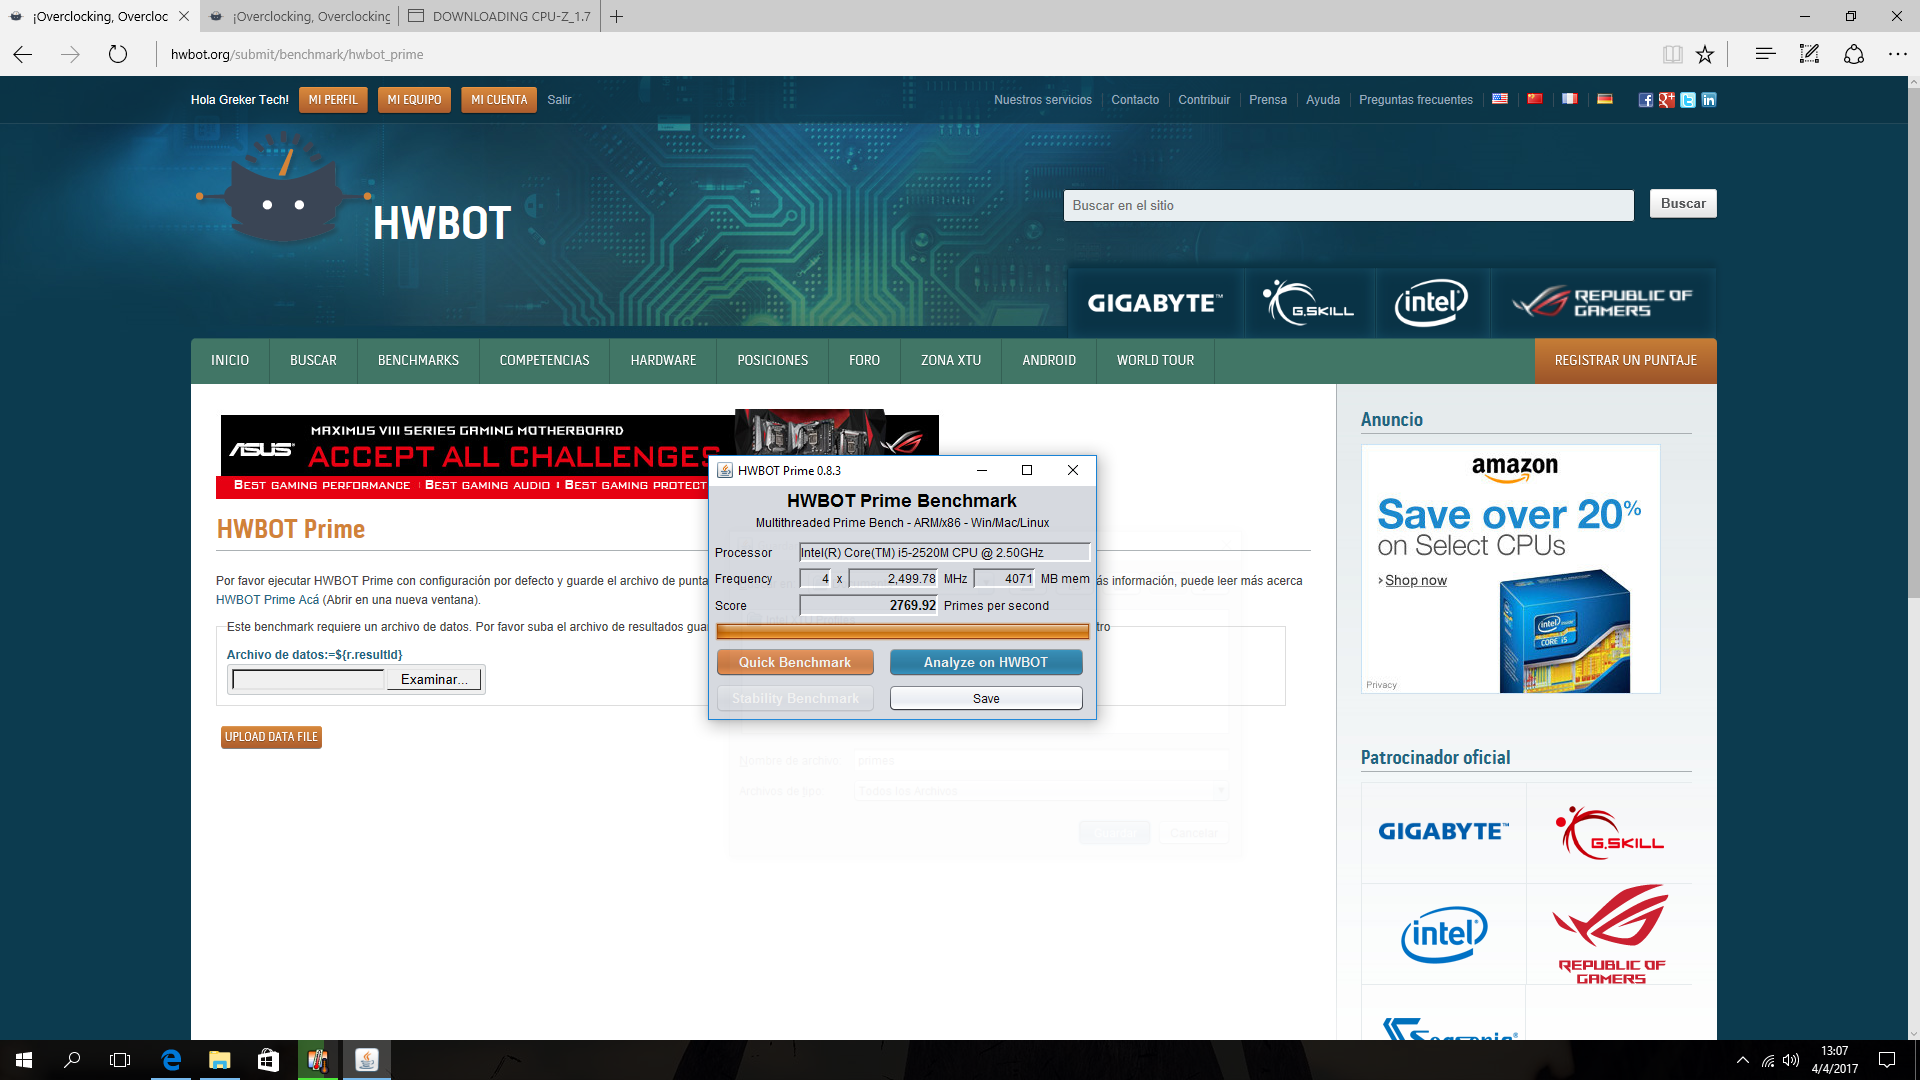Click GIGABYTE sponsor banner in header
Viewport: 1920px width, 1080px height.
[x=1155, y=302]
